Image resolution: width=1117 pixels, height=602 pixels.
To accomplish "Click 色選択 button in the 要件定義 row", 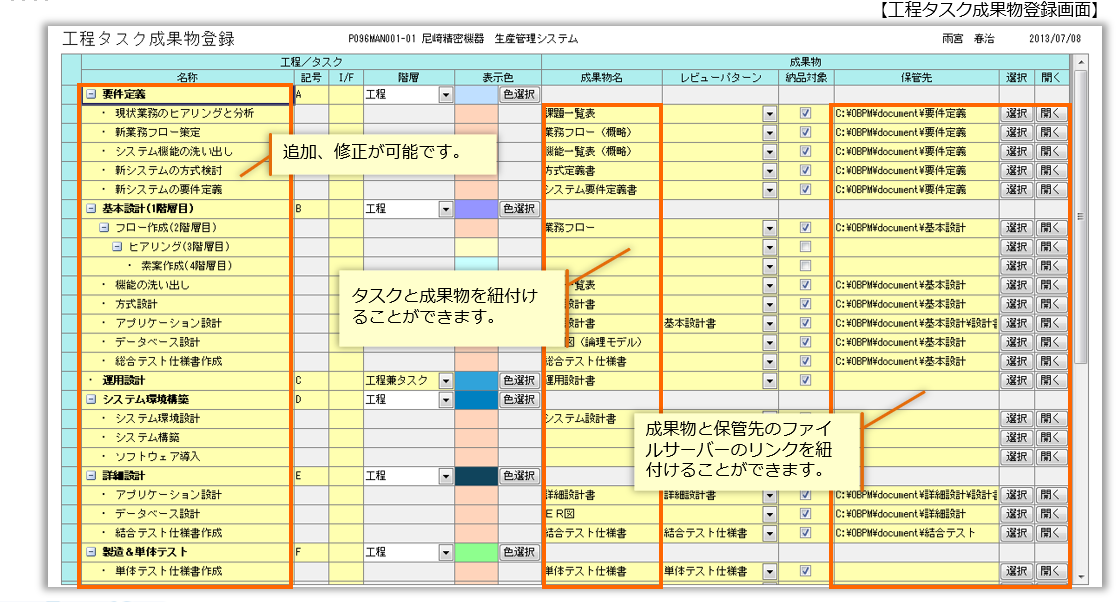I will point(519,95).
